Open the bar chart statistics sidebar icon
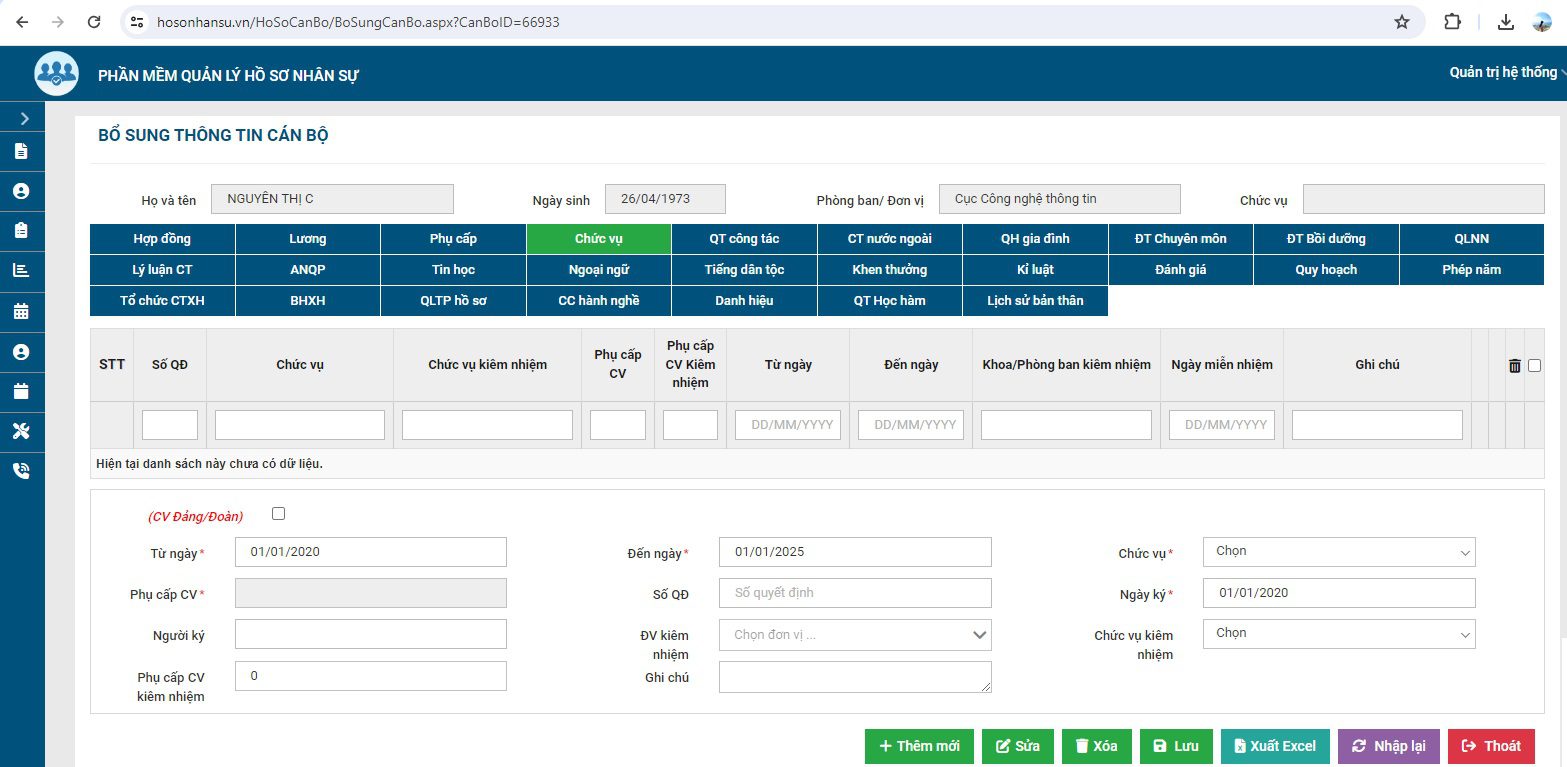This screenshot has width=1567, height=767. (x=21, y=270)
